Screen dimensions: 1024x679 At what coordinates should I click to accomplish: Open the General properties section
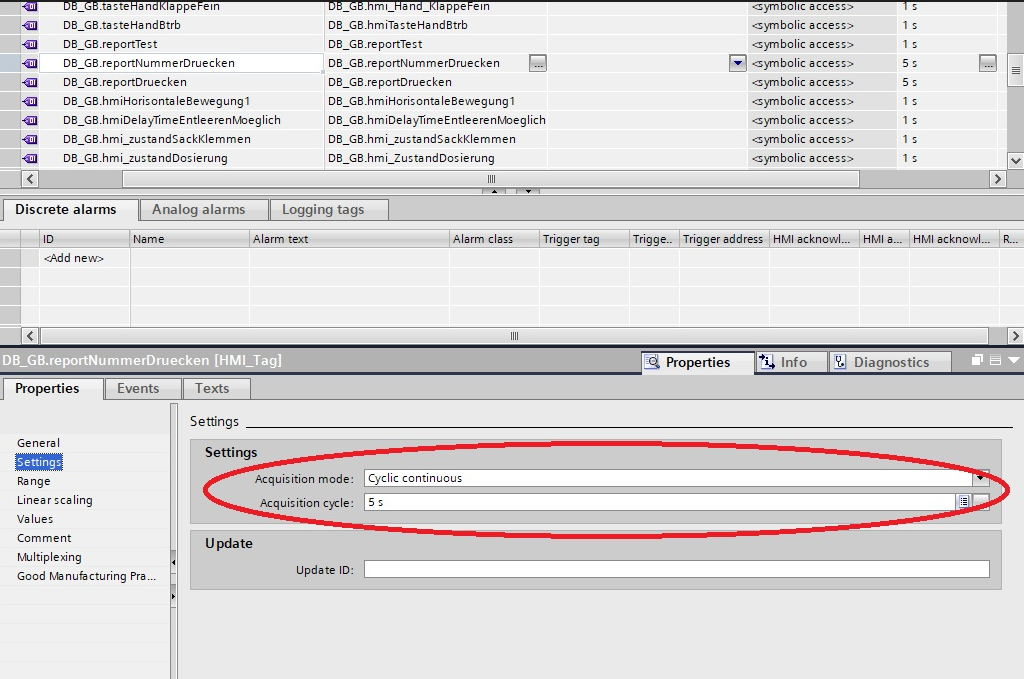pos(39,443)
